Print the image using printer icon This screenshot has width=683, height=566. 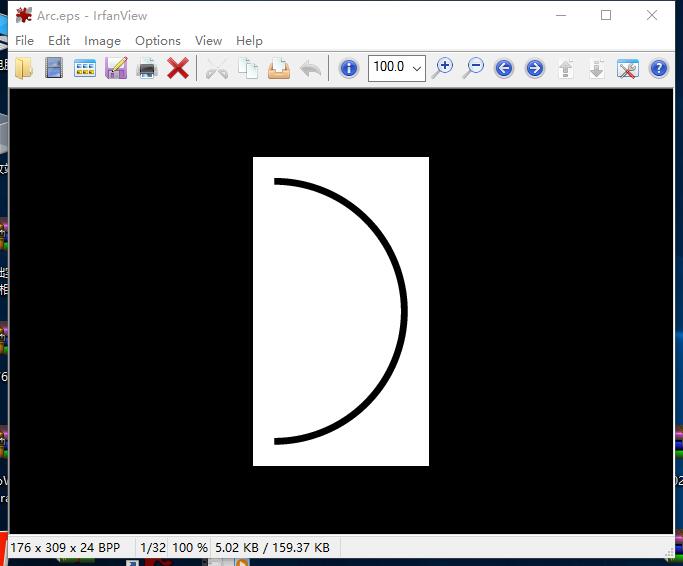coord(147,68)
